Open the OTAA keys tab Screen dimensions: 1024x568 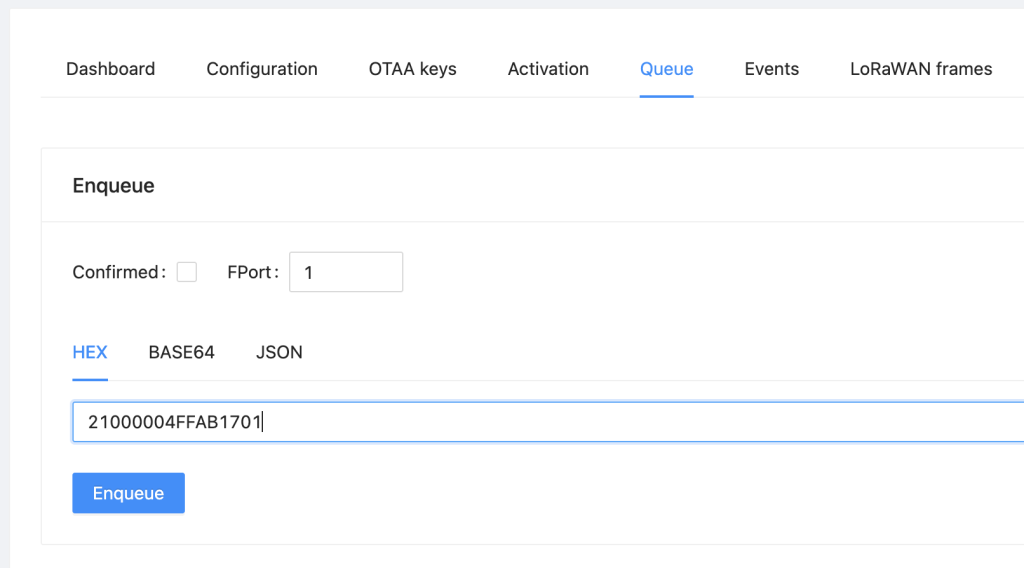pos(412,69)
